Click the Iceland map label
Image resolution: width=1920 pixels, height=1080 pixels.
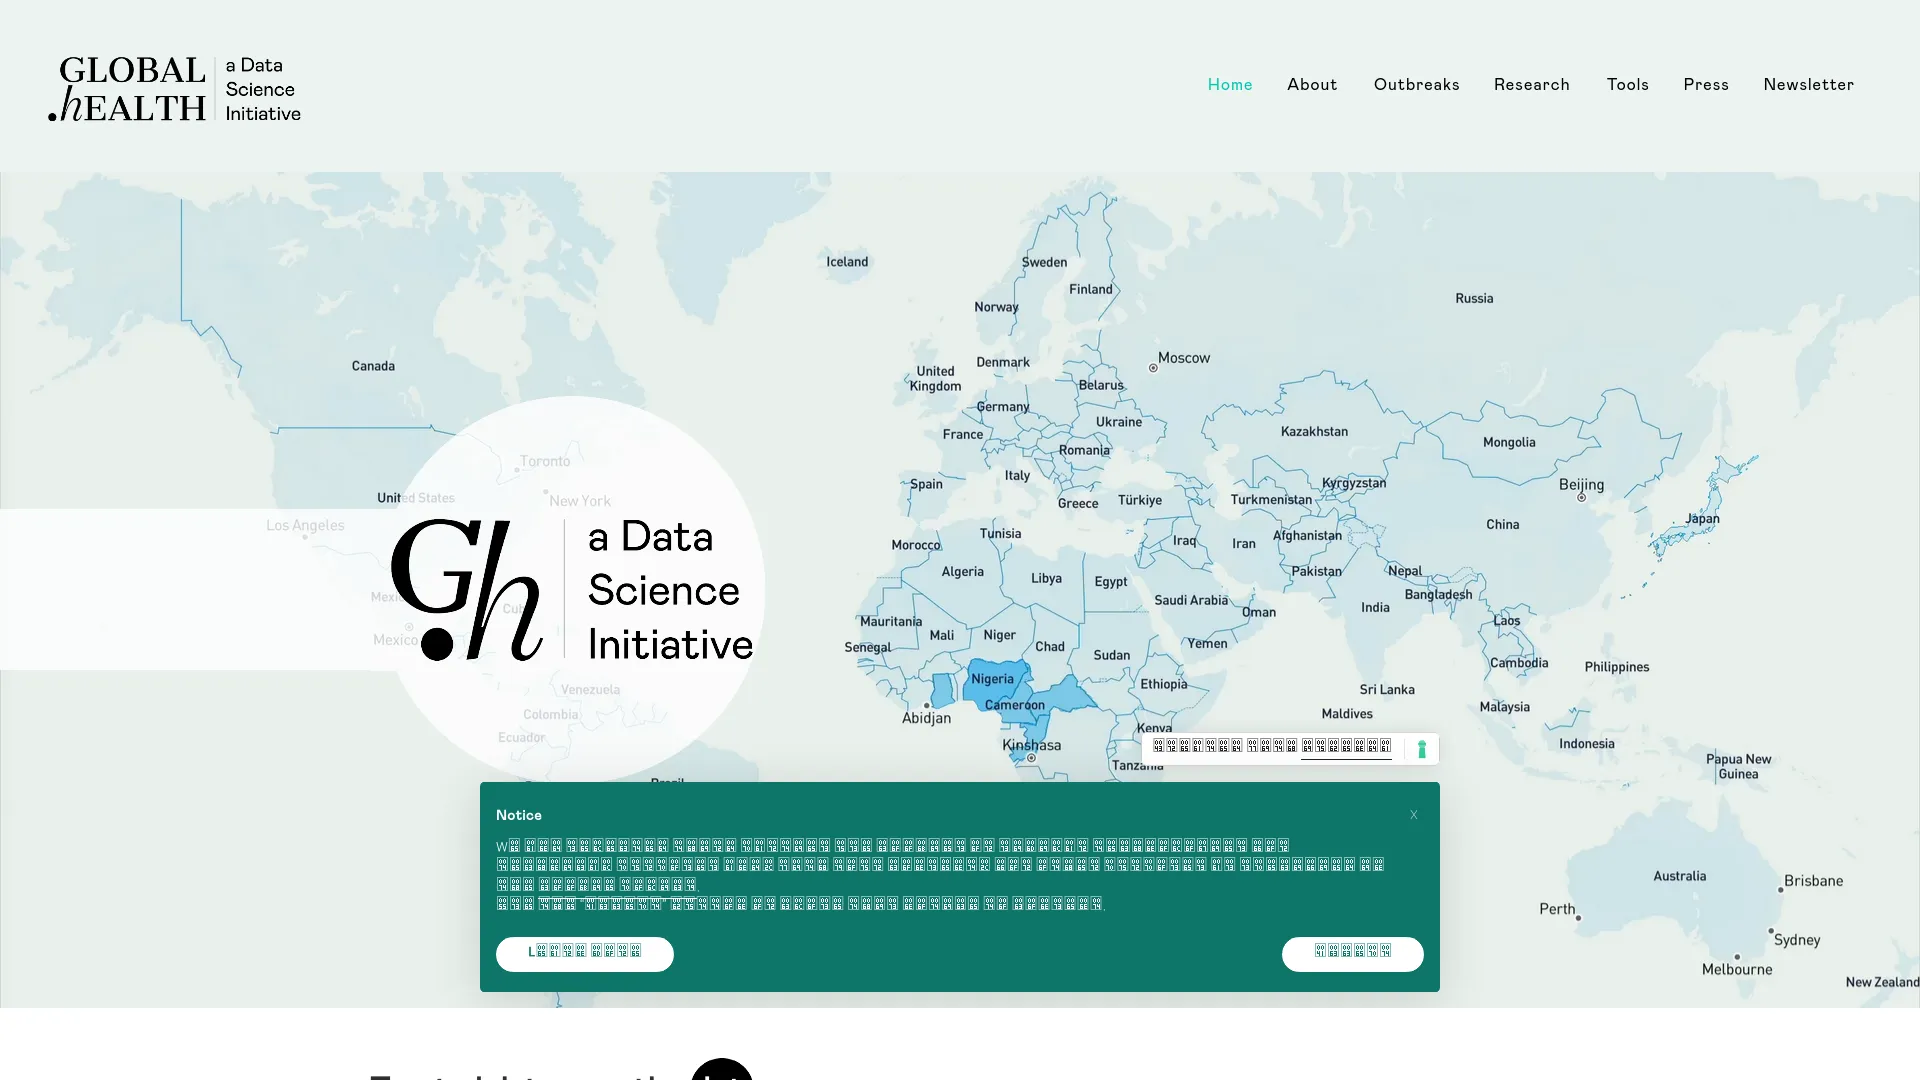(847, 262)
